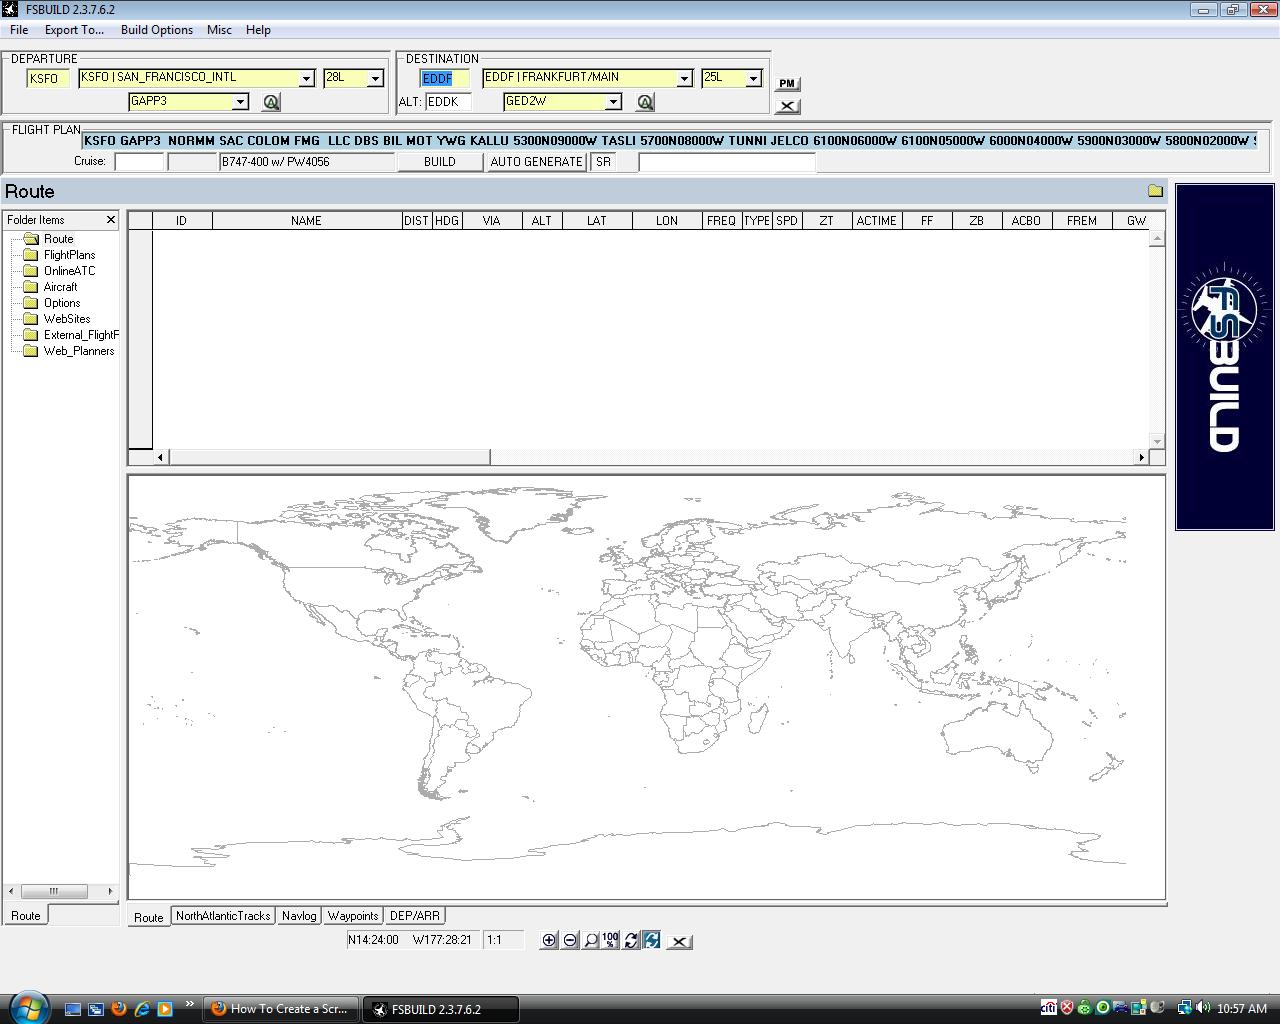The height and width of the screenshot is (1024, 1280).
Task: Click the destination ICAO field EDDF
Action: (x=443, y=79)
